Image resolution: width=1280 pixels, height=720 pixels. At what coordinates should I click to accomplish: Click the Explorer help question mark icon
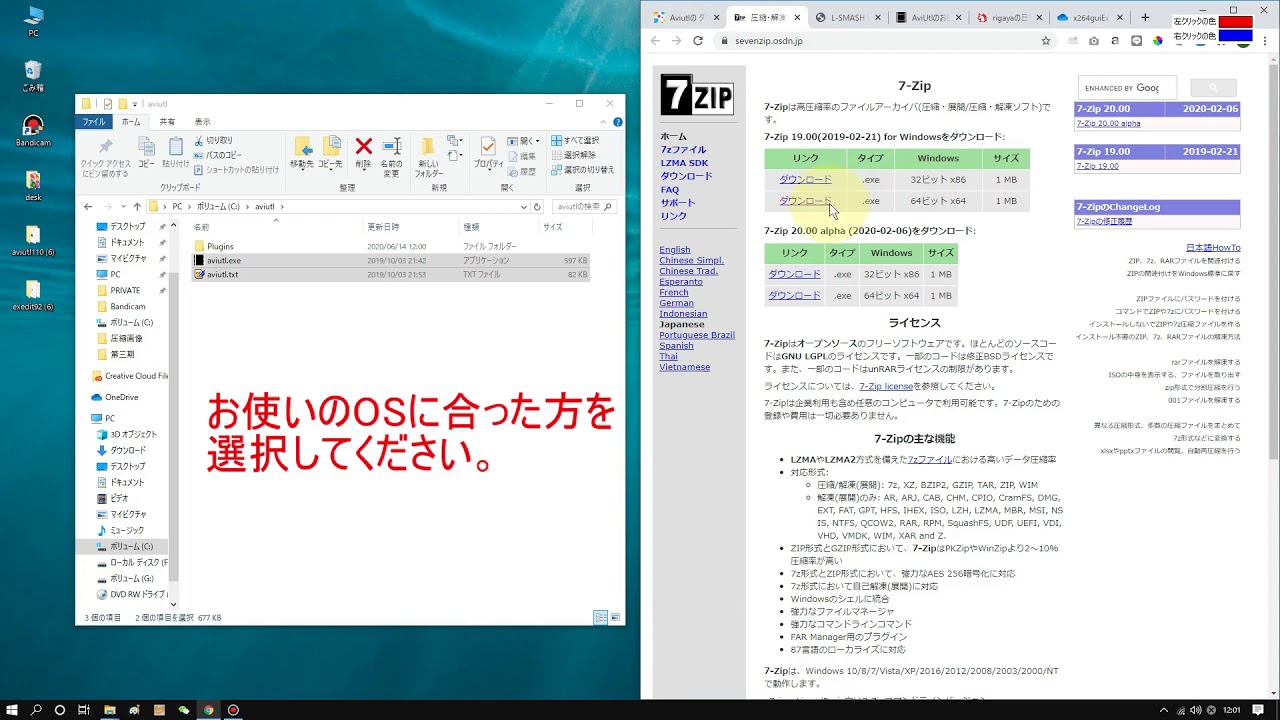(x=617, y=122)
